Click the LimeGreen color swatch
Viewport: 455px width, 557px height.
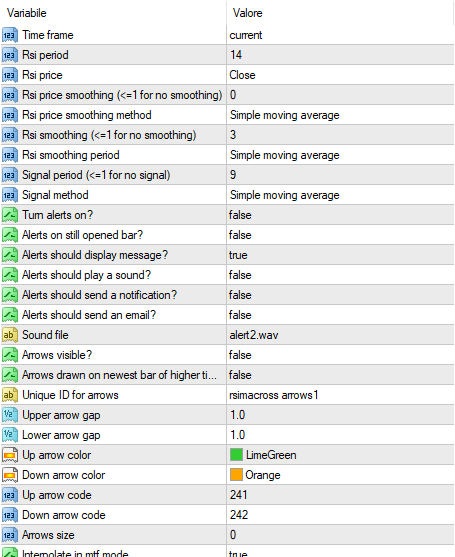tap(236, 455)
